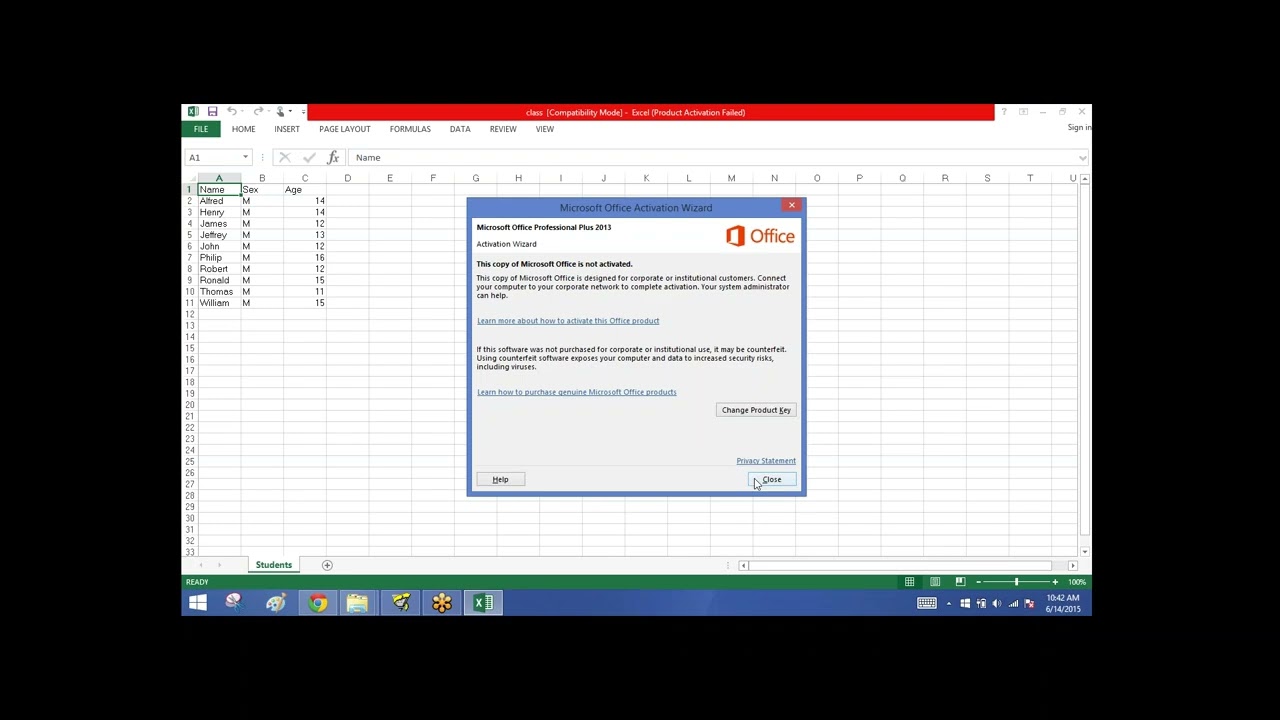1280x720 pixels.
Task: Open the FILE tab
Action: (201, 129)
